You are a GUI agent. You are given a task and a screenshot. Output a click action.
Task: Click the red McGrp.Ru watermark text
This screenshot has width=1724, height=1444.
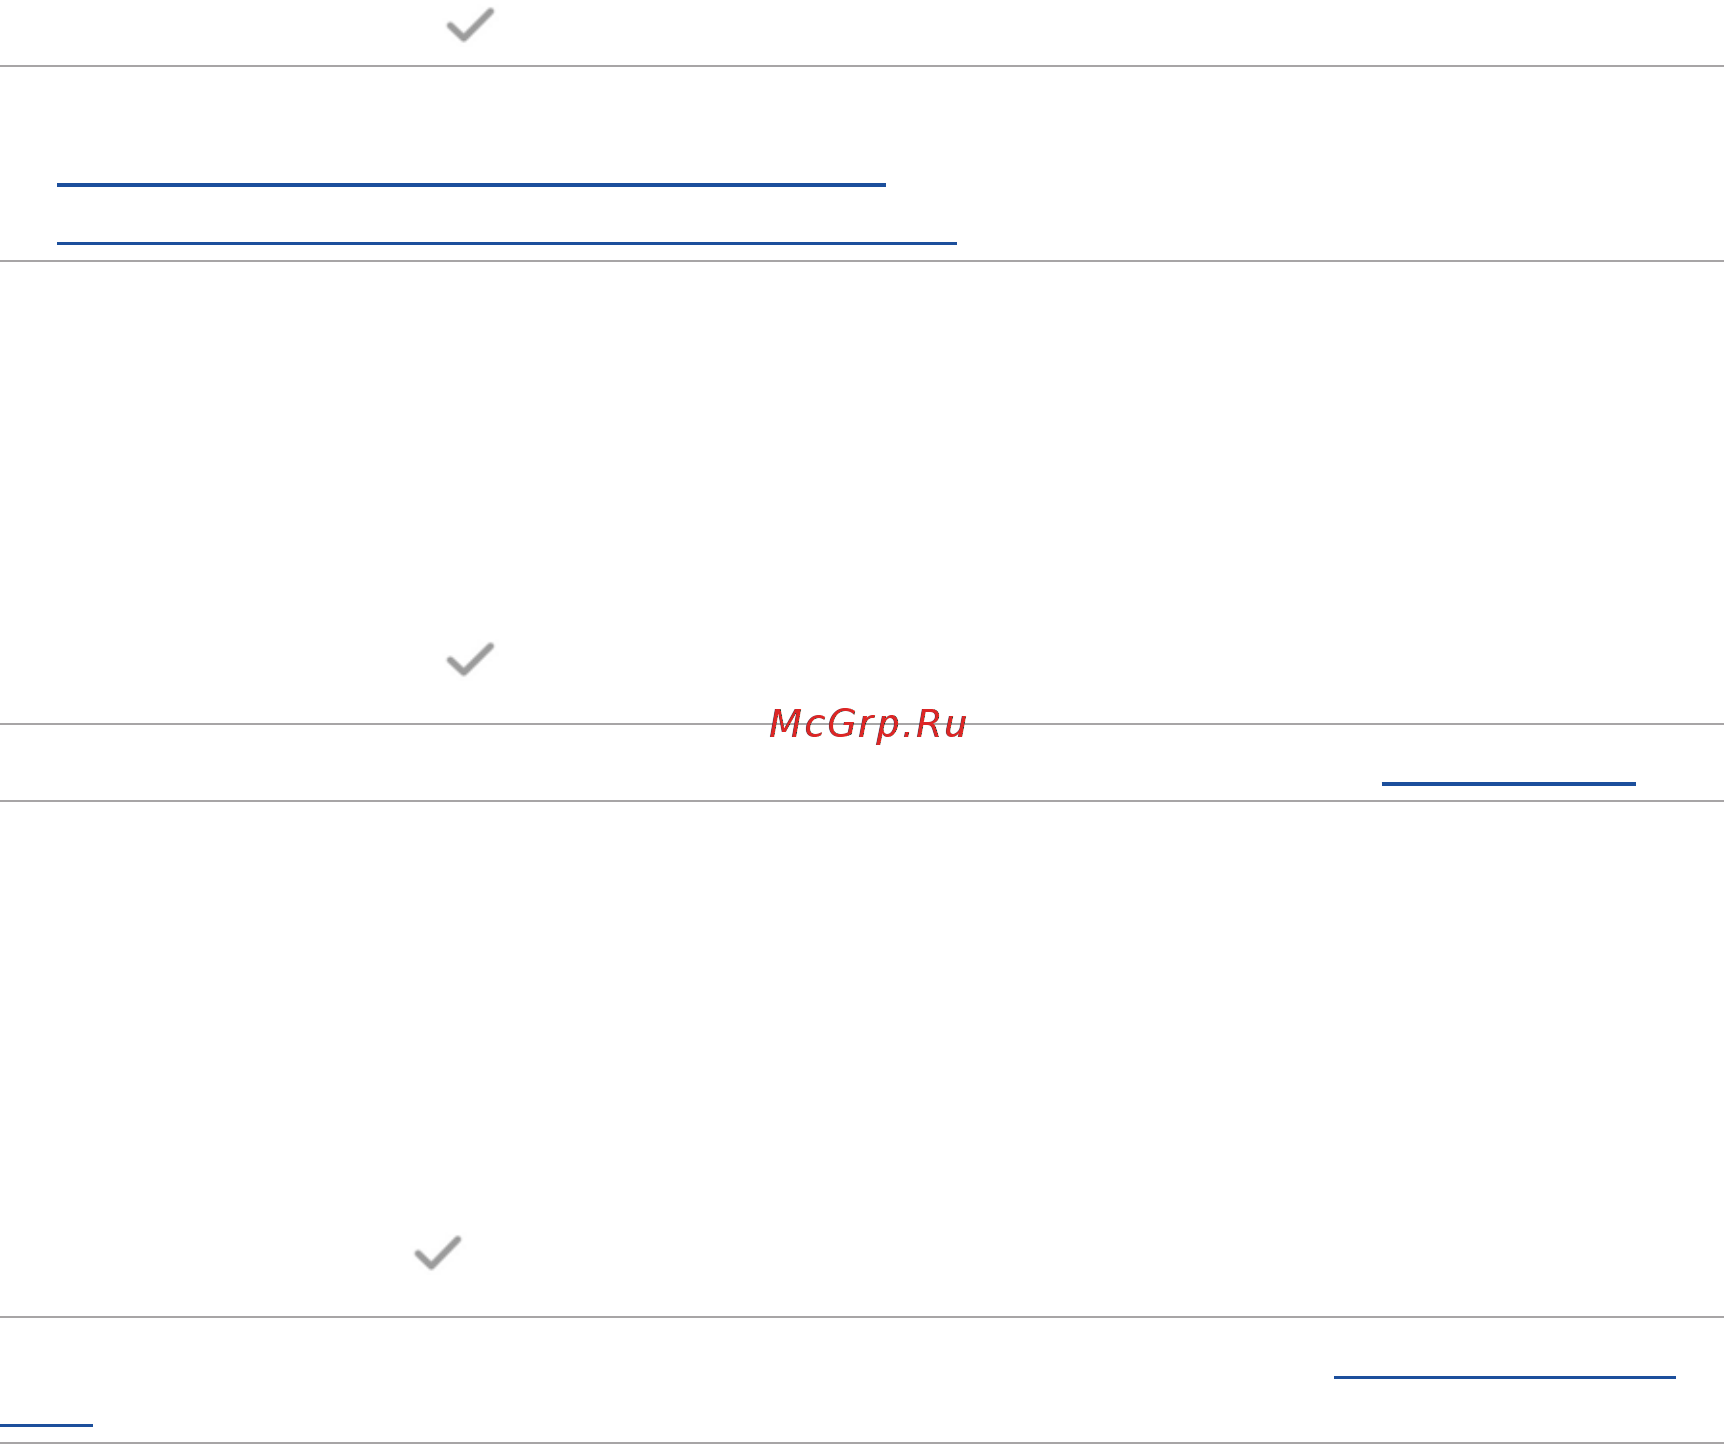click(x=868, y=724)
